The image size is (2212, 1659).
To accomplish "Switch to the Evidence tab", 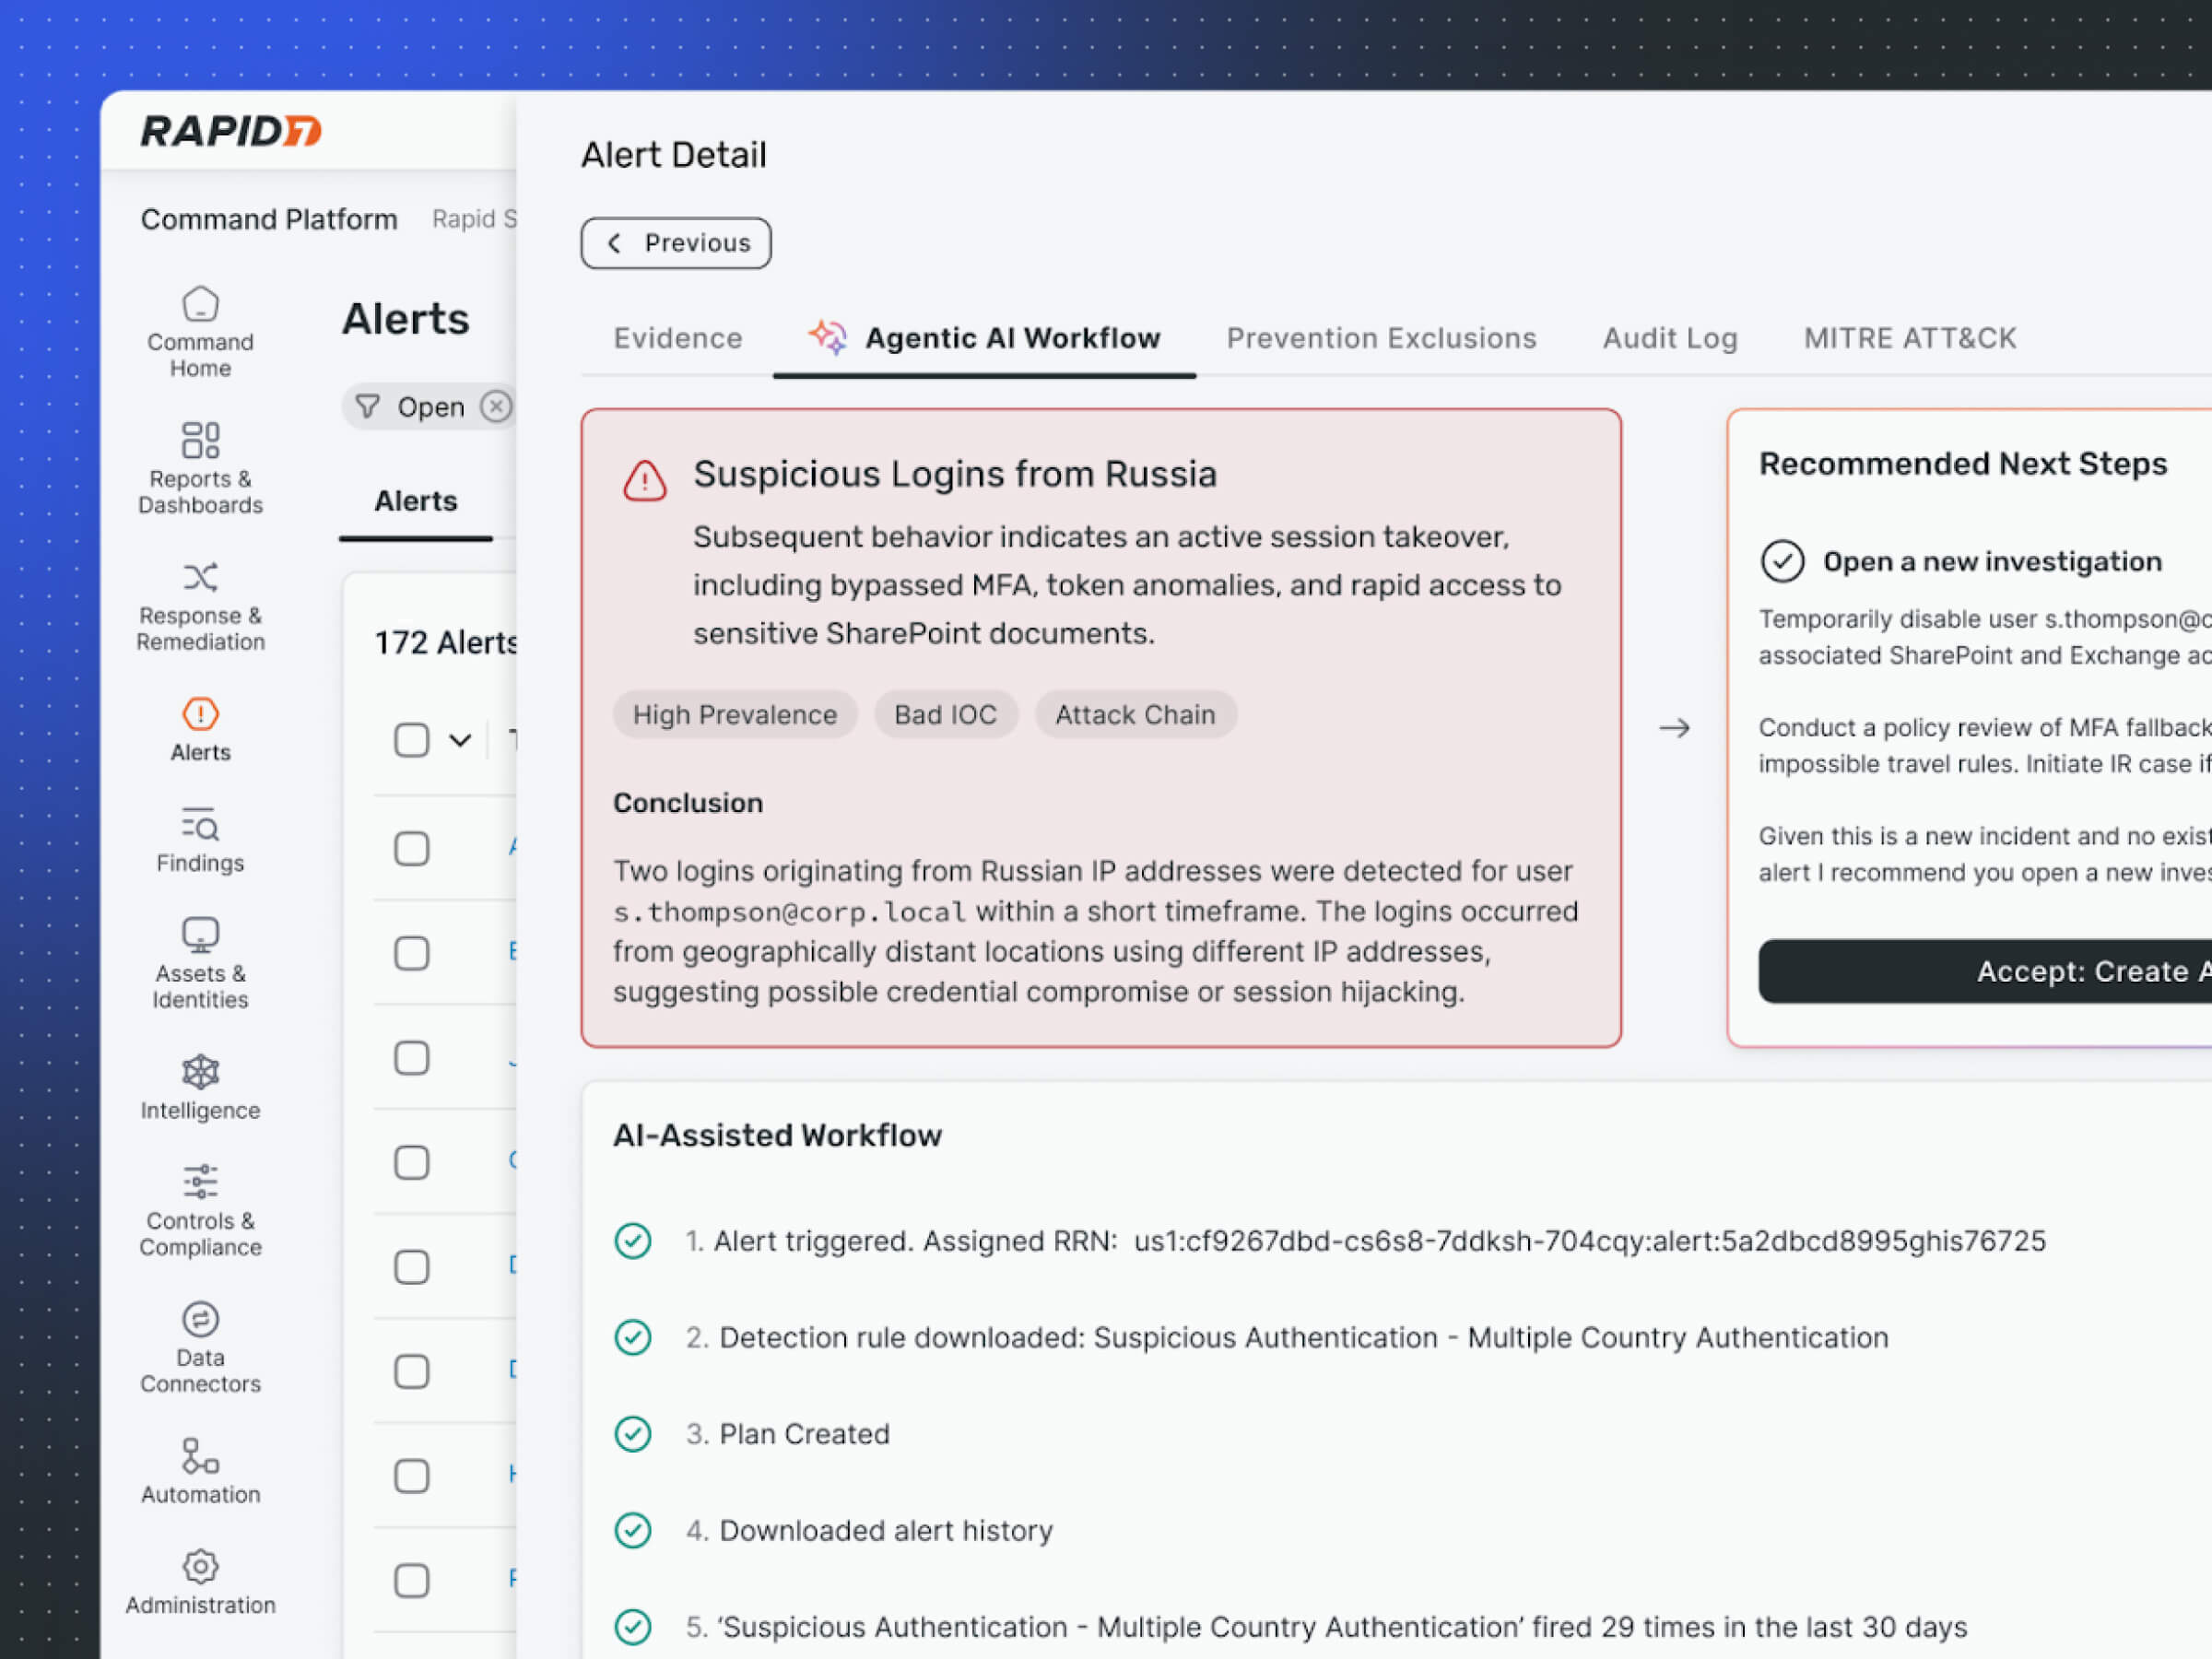I will [677, 338].
